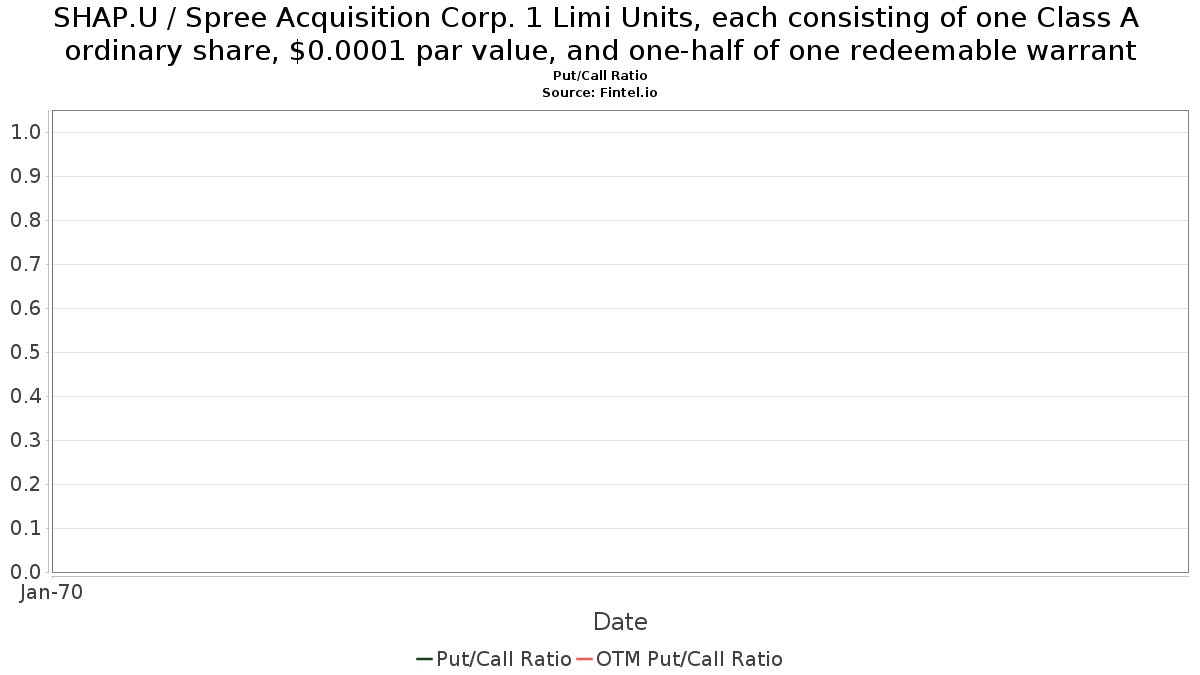Click the 0.2 y-axis tick label

tap(25, 484)
